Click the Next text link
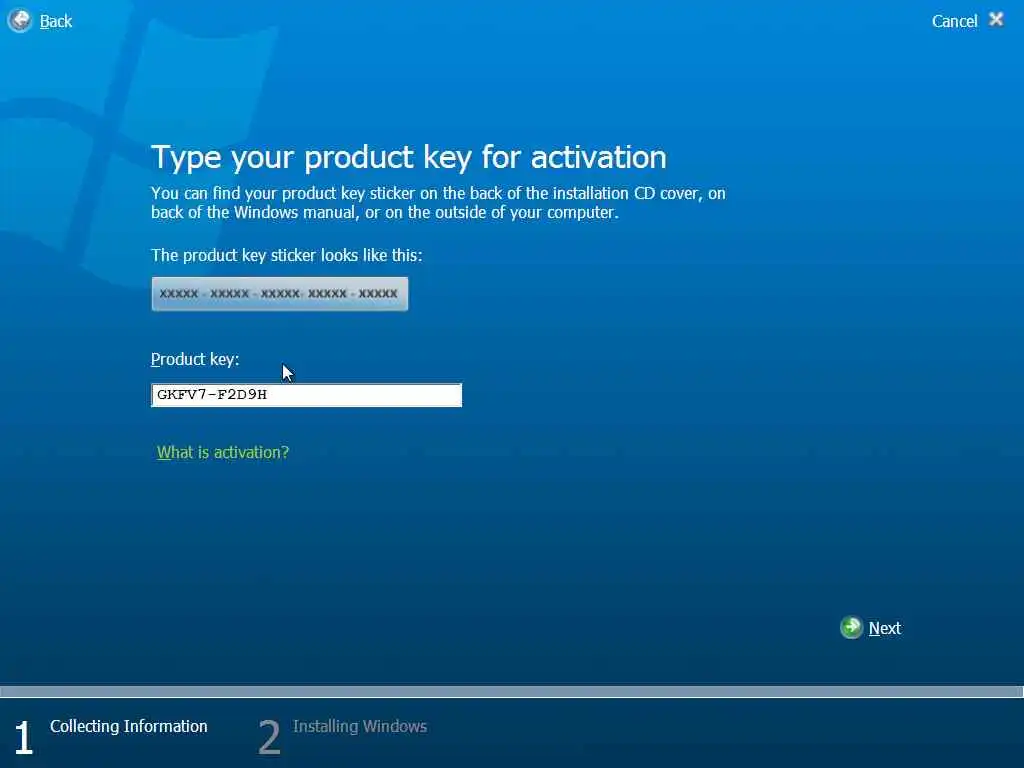Screen dimensions: 1024x768 pos(884,628)
